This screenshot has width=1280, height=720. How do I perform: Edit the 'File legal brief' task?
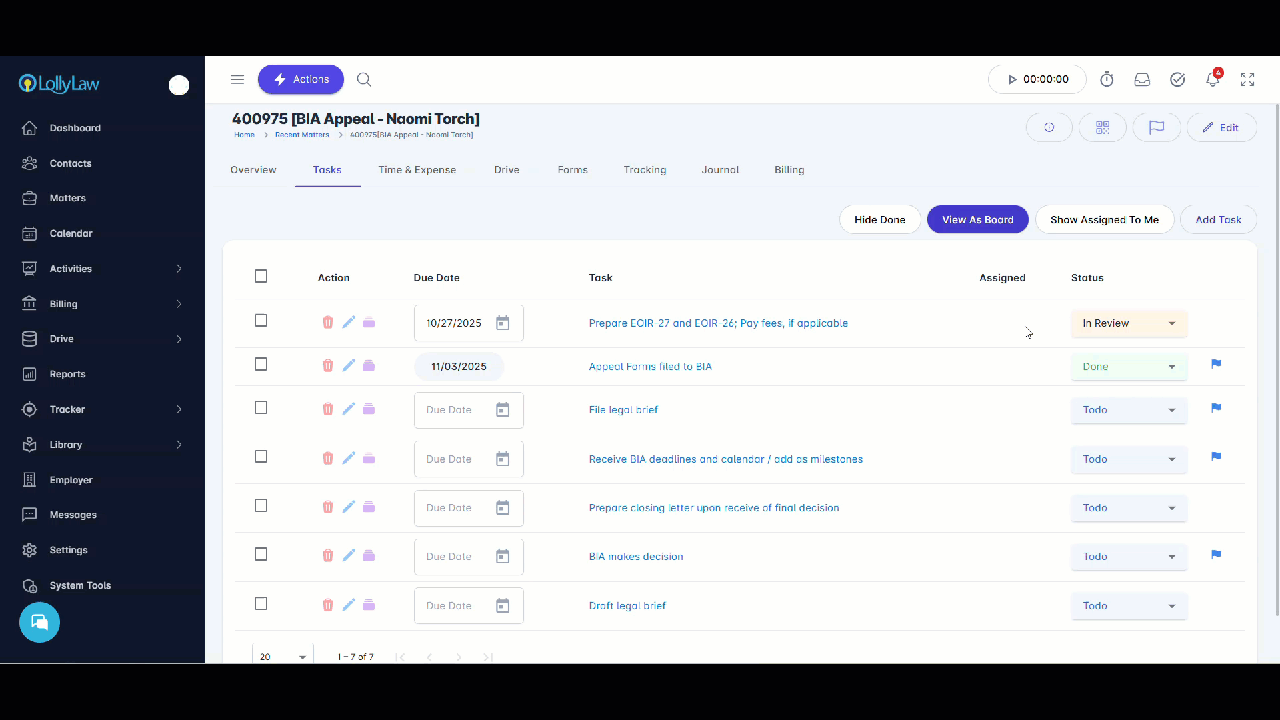tap(349, 409)
